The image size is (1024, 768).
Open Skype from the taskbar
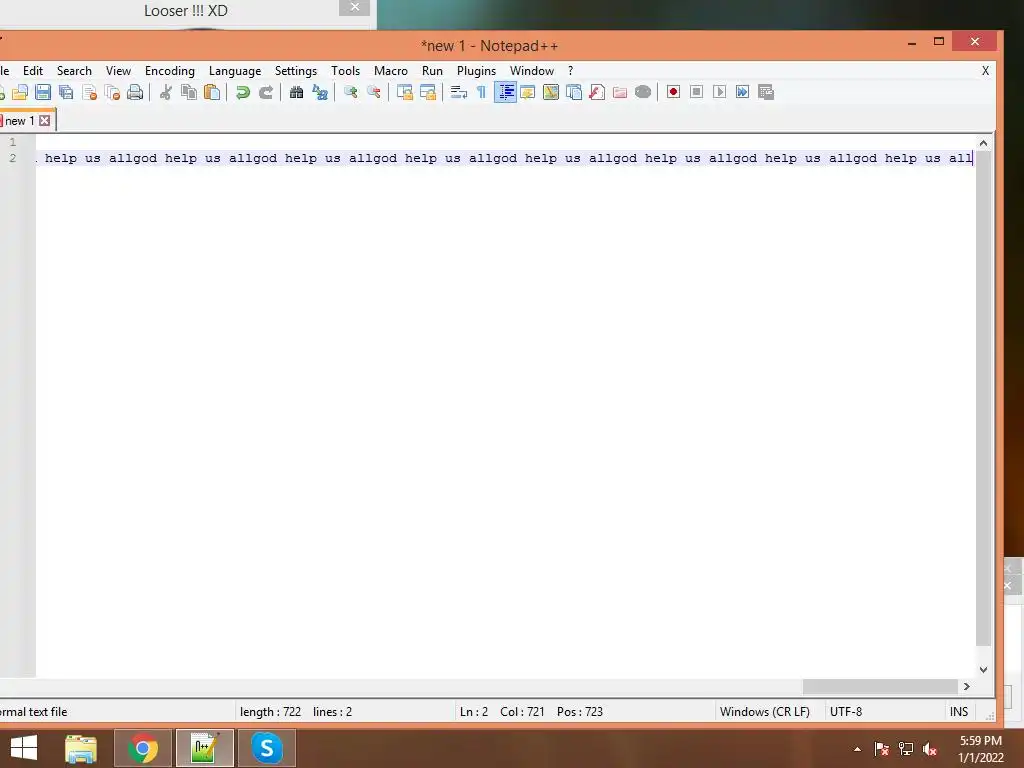pyautogui.click(x=266, y=748)
